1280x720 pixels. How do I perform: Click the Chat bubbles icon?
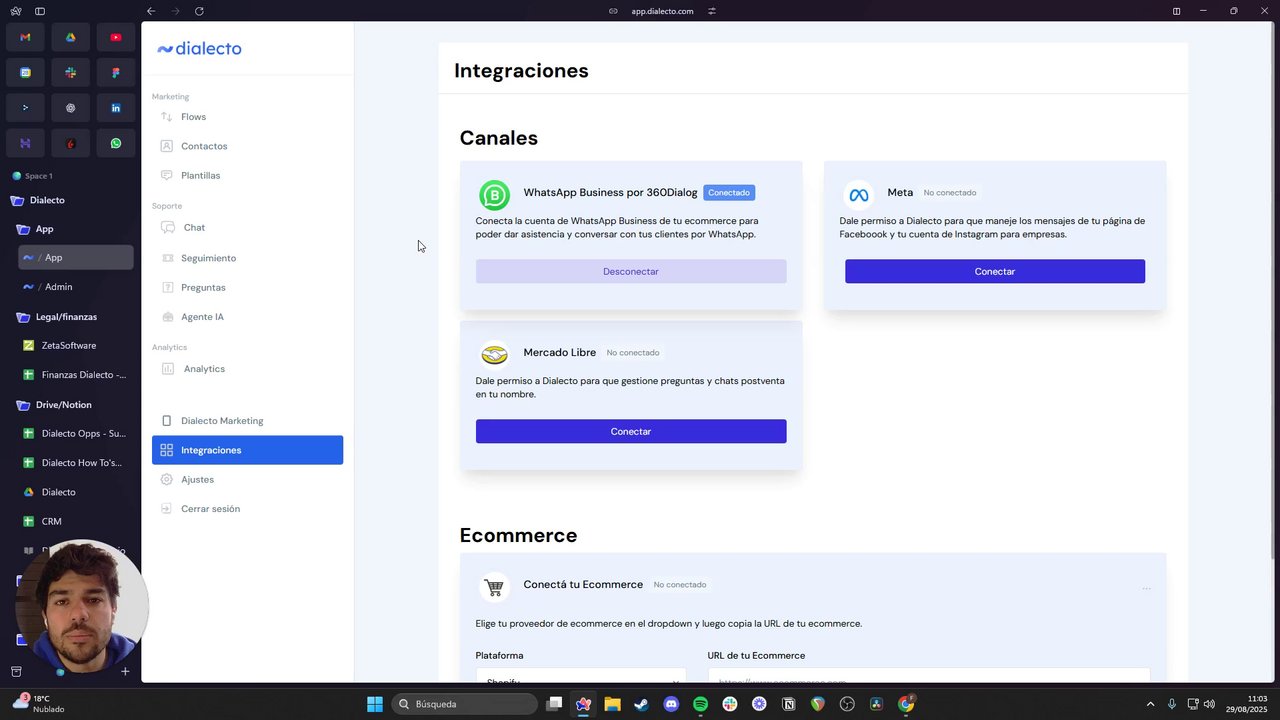tap(168, 228)
